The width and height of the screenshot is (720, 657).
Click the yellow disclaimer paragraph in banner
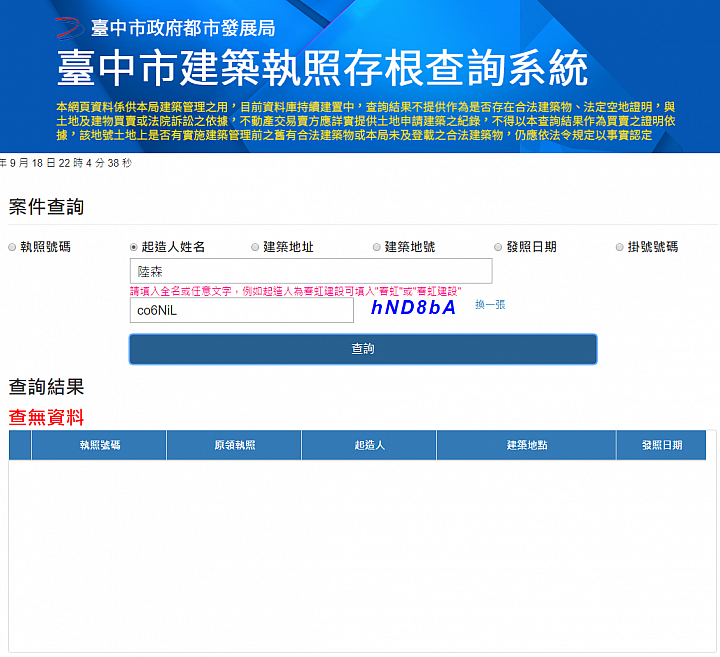click(x=366, y=121)
